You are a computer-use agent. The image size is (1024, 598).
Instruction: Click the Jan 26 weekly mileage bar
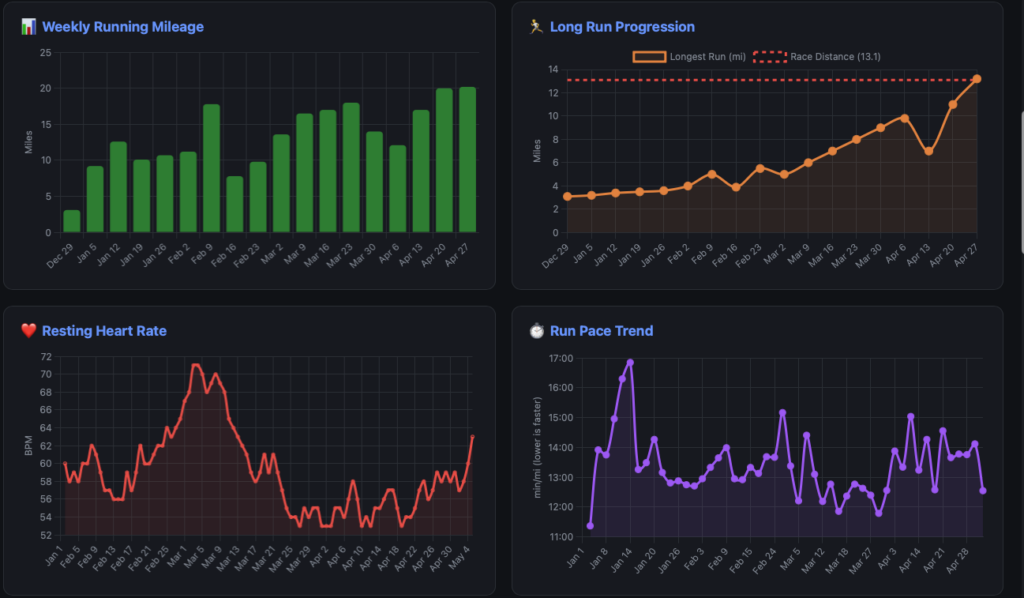(165, 194)
